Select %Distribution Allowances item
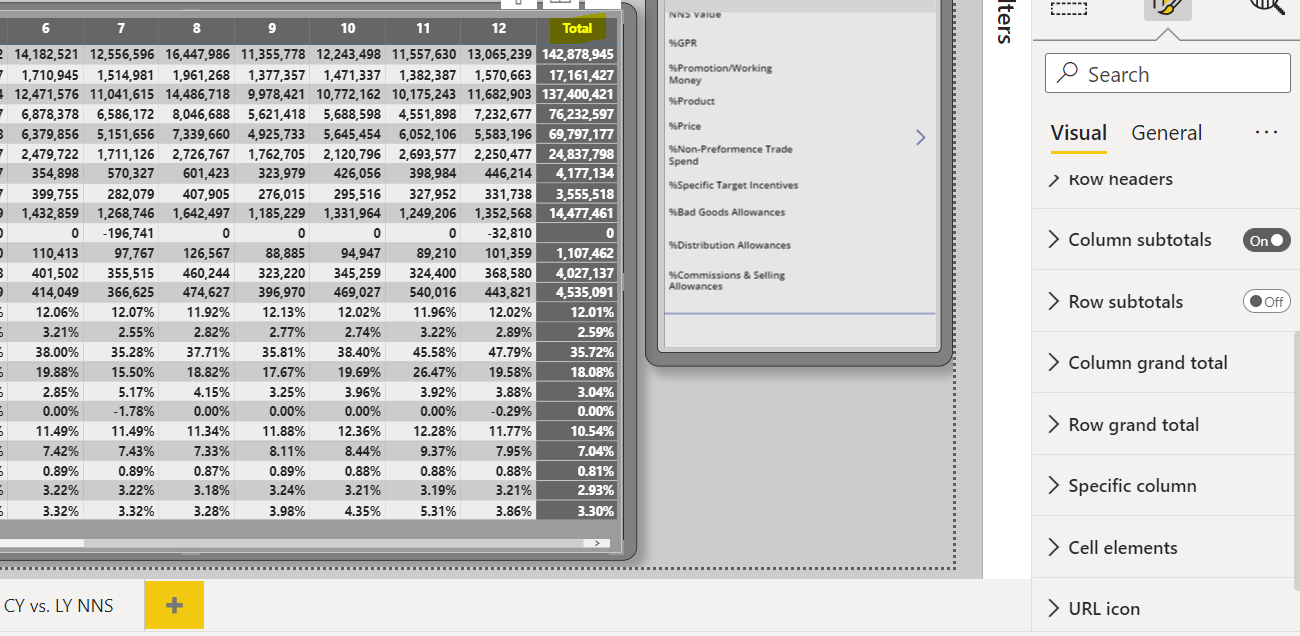1300x636 pixels. click(x=729, y=245)
